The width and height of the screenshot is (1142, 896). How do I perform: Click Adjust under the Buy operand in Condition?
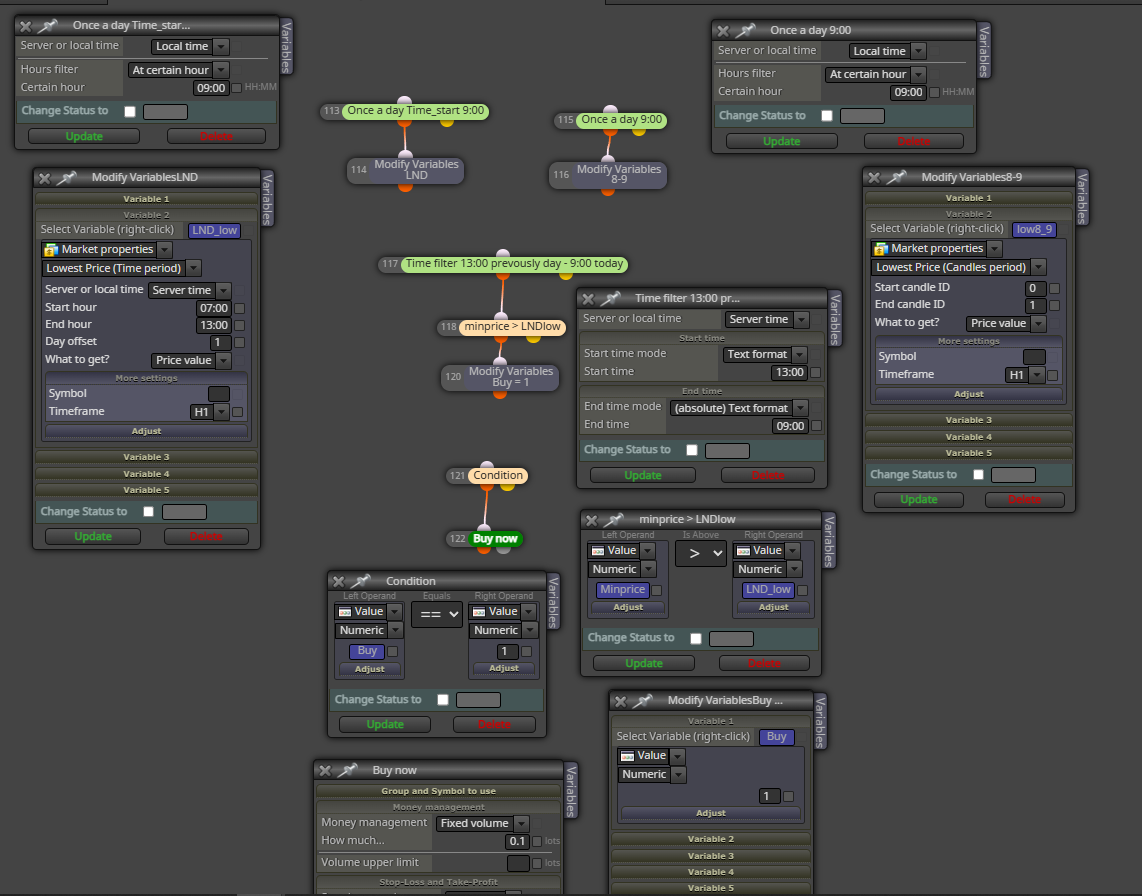369,669
